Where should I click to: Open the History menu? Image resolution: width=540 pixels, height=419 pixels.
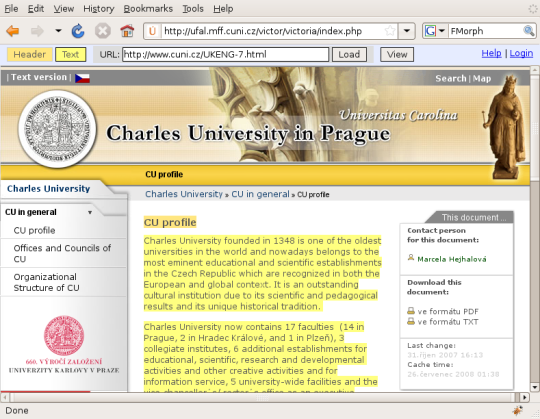click(x=98, y=9)
